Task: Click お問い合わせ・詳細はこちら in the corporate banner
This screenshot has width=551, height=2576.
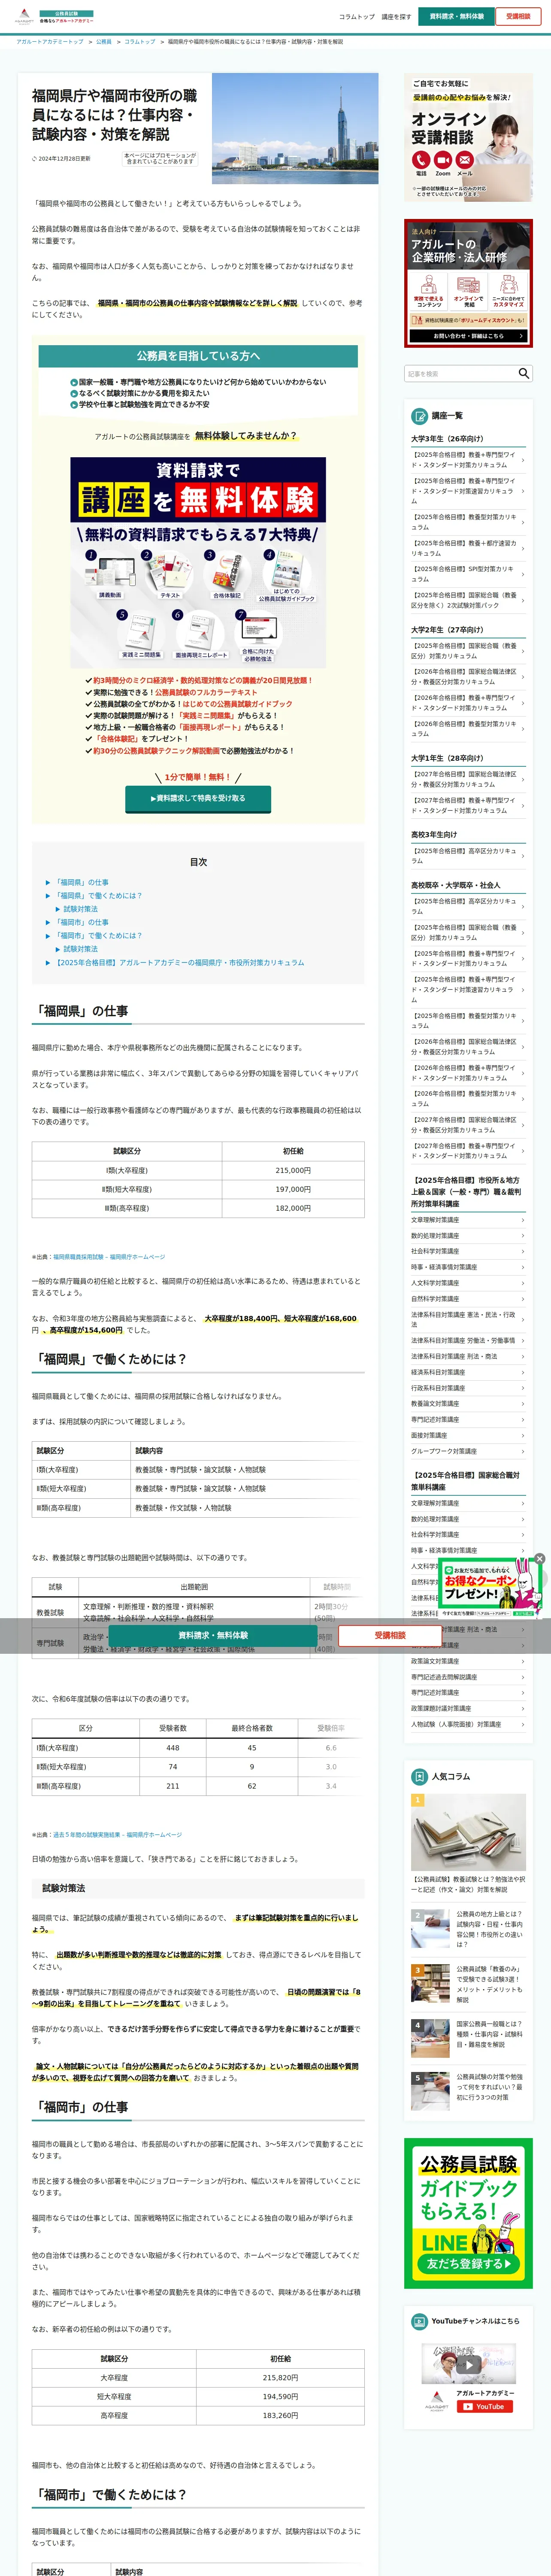Action: (x=468, y=336)
